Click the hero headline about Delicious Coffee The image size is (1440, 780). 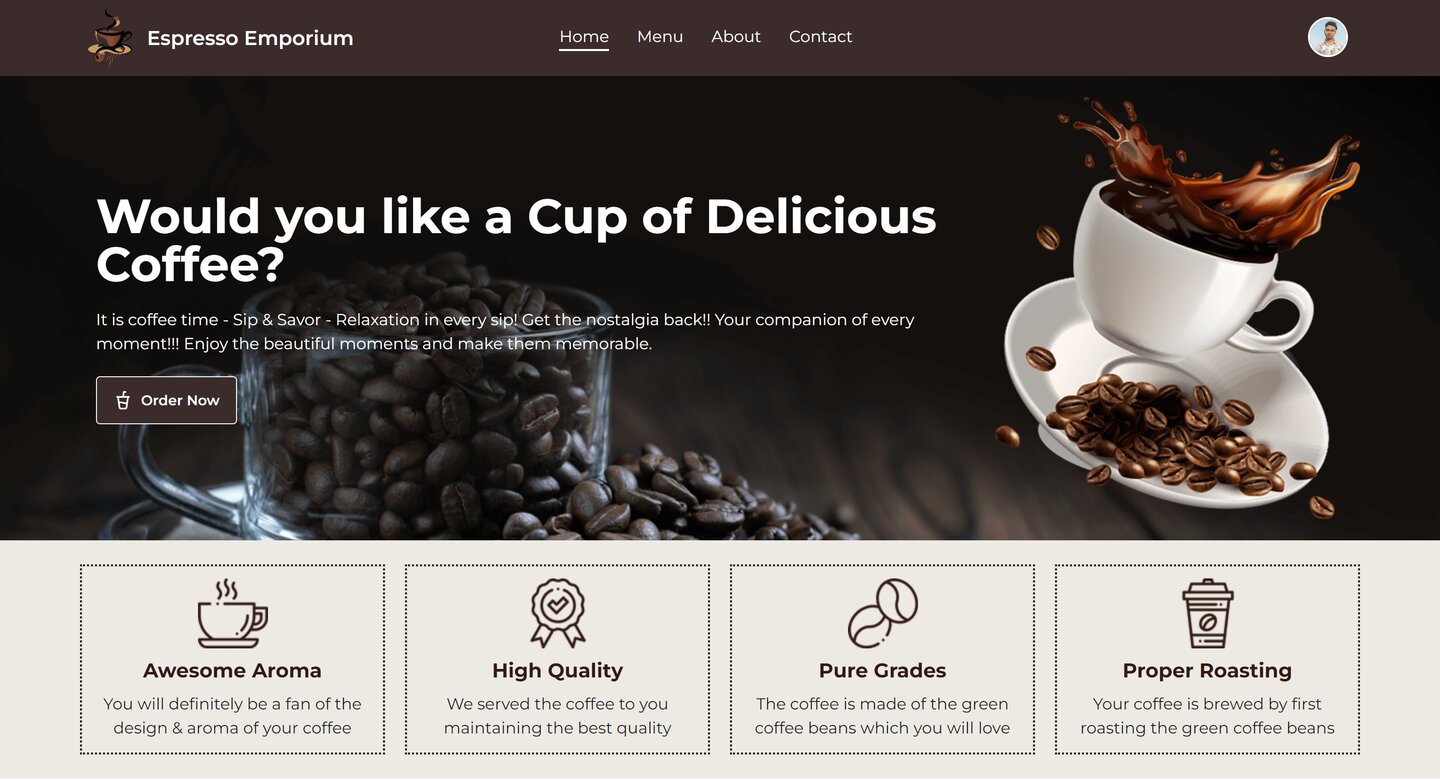tap(516, 241)
